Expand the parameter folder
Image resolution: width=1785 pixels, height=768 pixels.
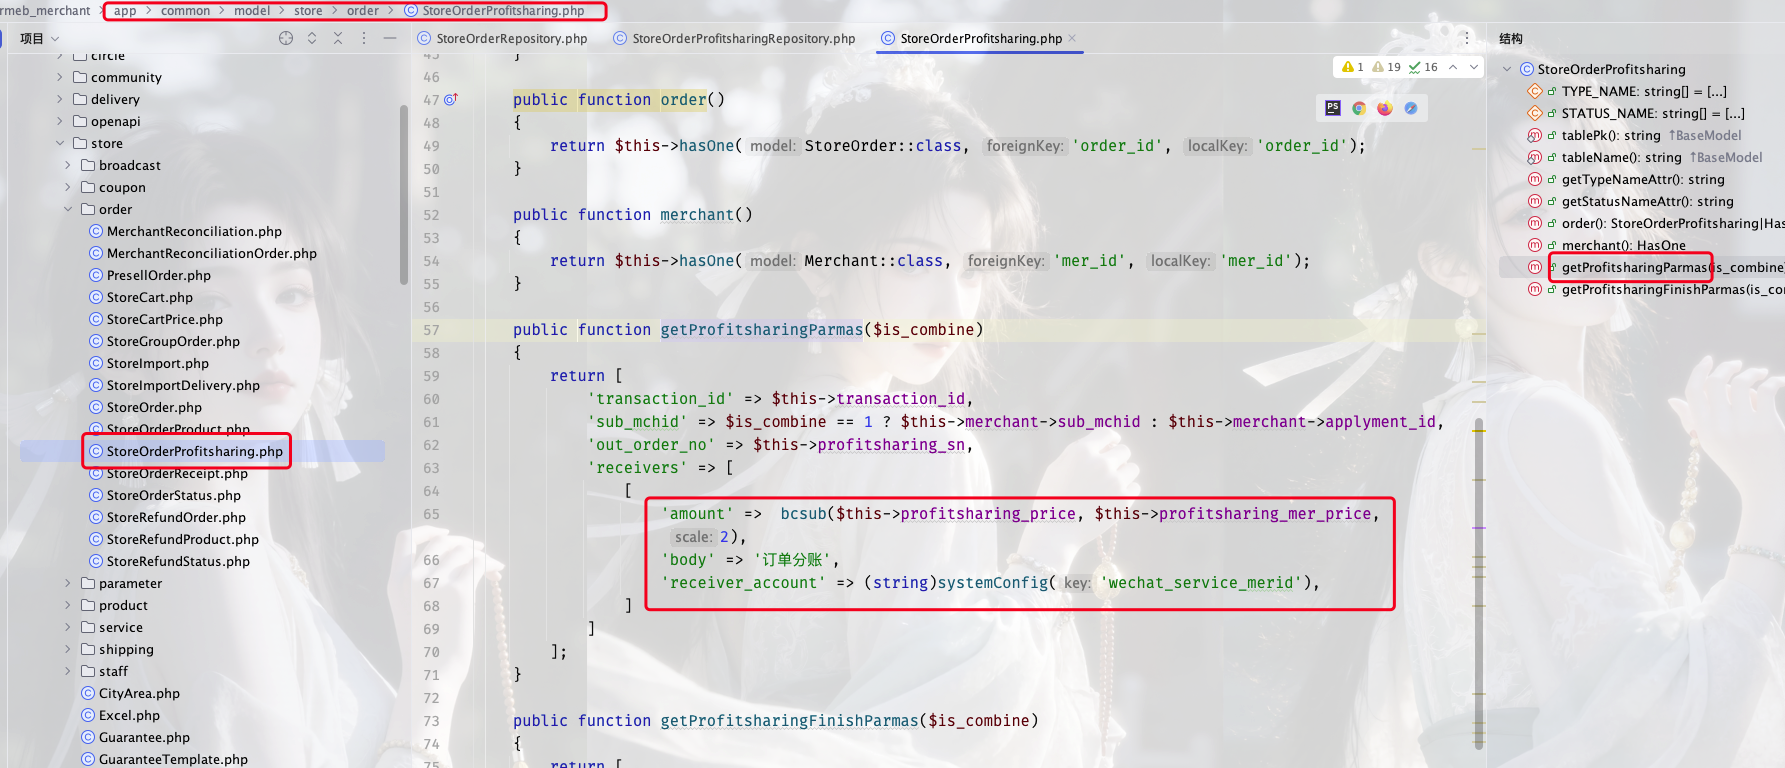[x=68, y=583]
